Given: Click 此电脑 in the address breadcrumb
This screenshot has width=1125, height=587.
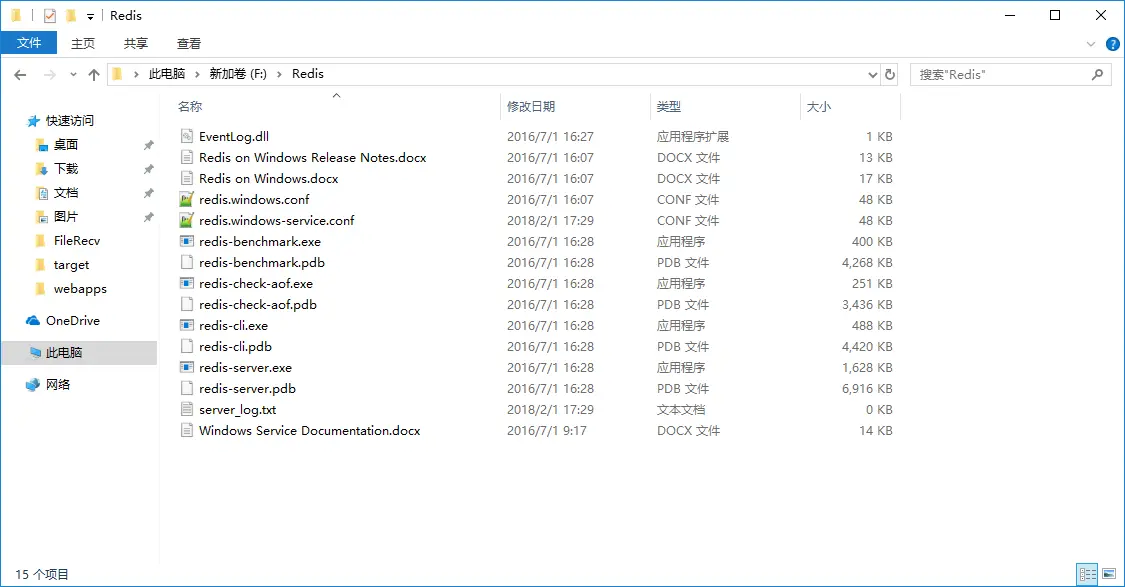Looking at the screenshot, I should pos(166,74).
